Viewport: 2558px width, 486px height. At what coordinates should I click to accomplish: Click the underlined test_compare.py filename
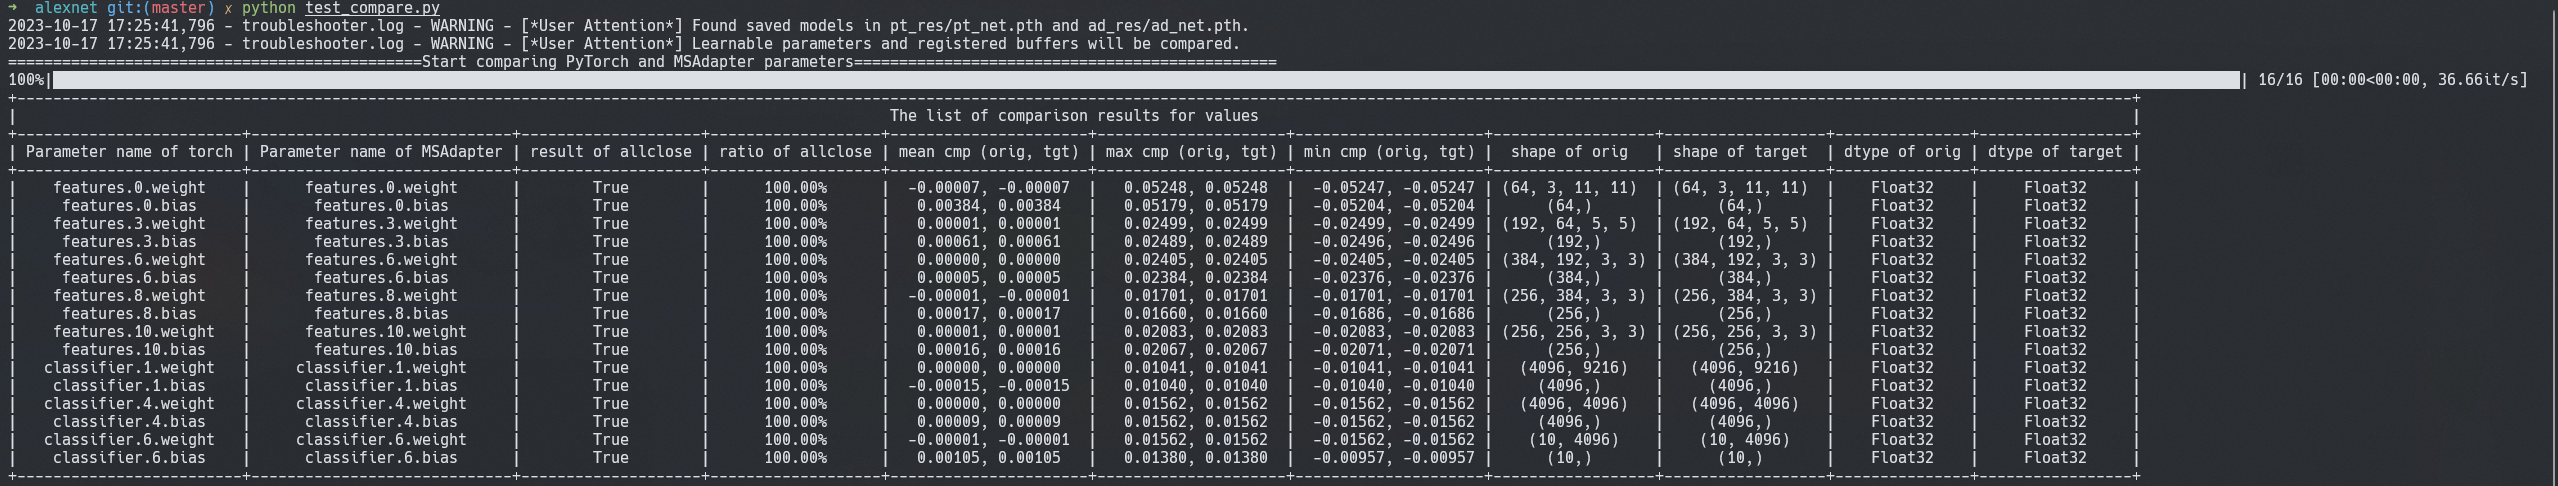pos(372,8)
